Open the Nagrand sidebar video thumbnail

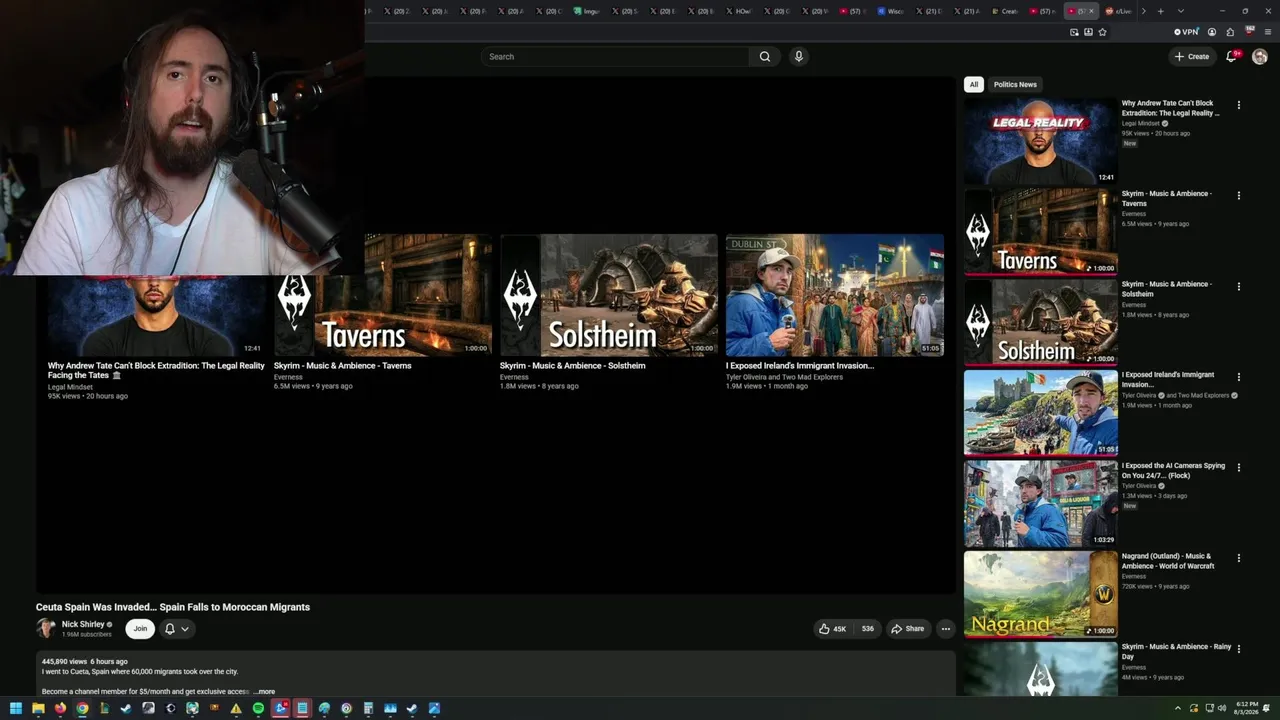pos(1040,594)
